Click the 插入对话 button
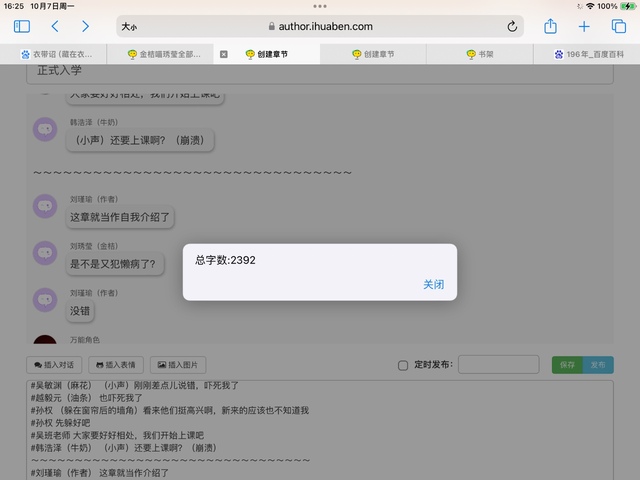 pos(54,365)
